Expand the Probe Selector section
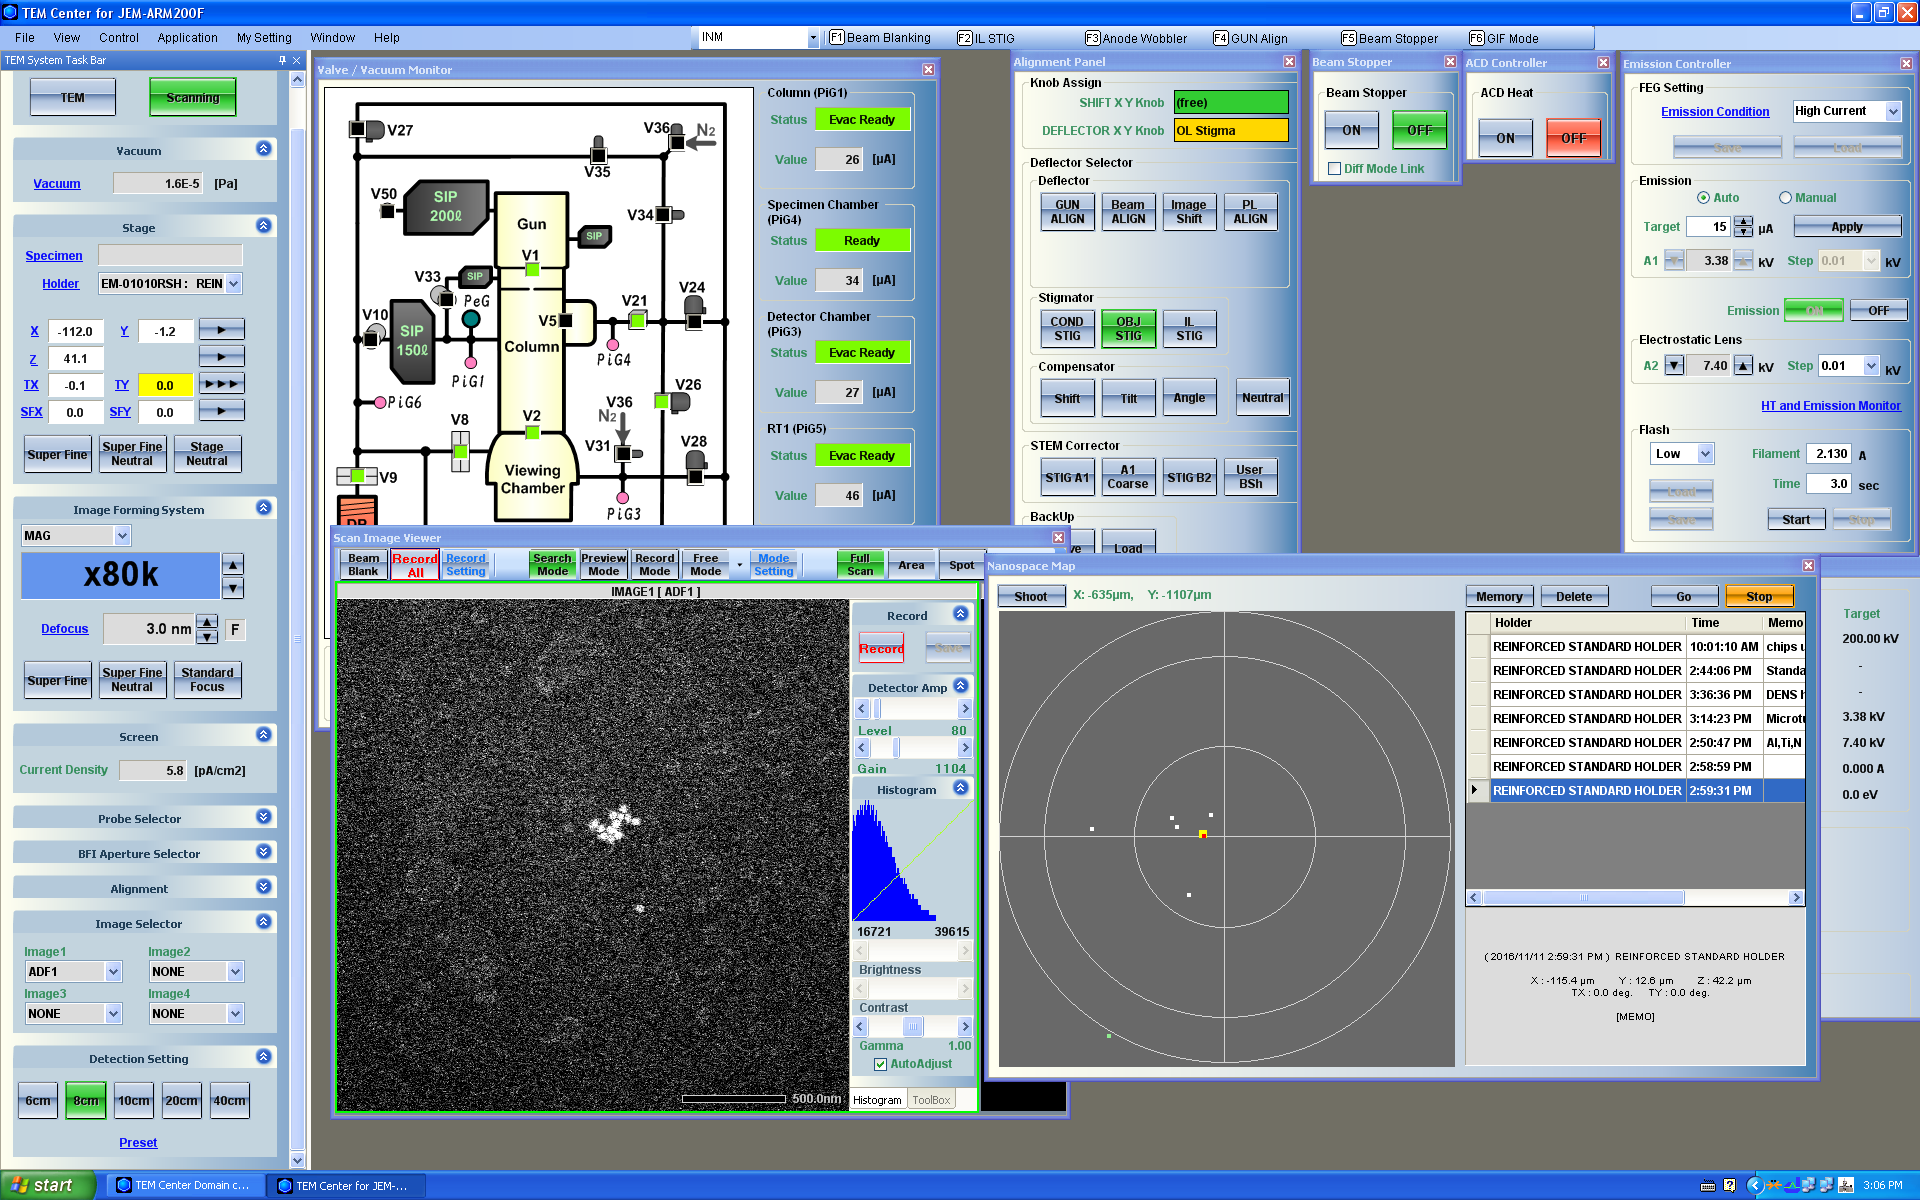 264,817
